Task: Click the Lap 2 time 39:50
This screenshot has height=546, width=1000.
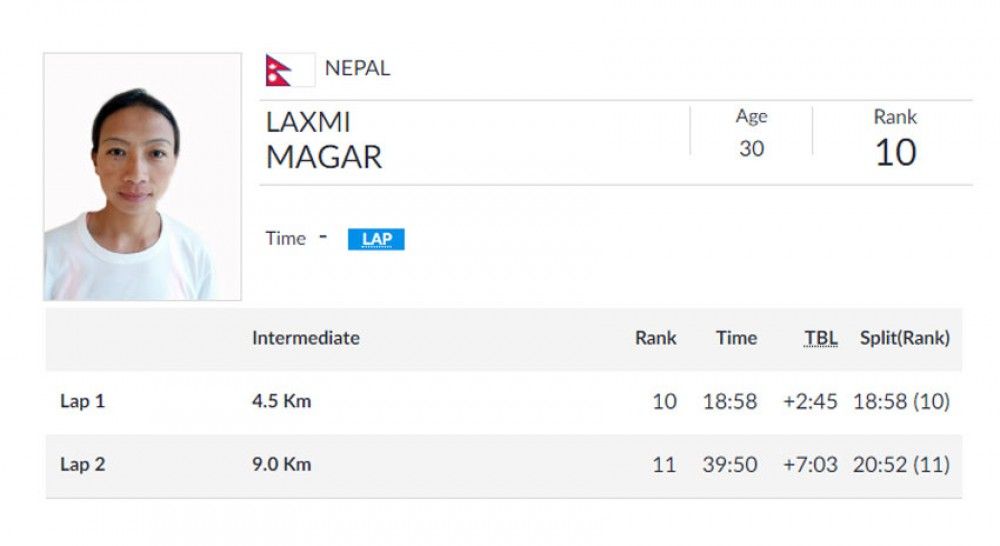Action: tap(730, 465)
